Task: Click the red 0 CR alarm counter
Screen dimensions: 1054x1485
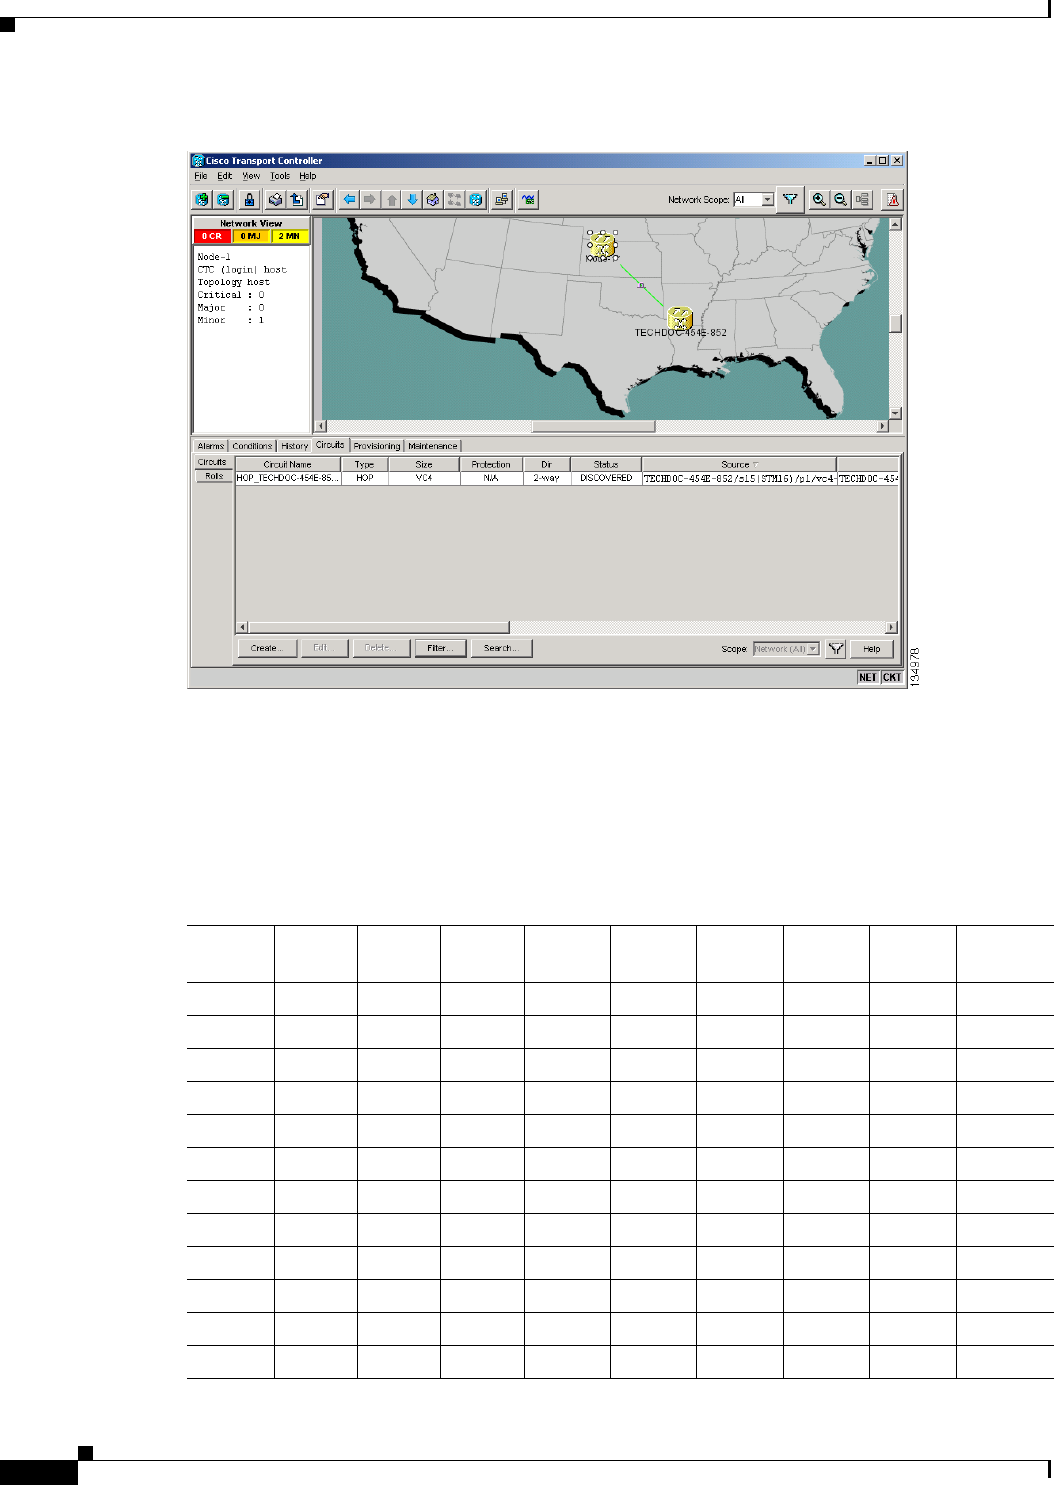Action: [212, 237]
